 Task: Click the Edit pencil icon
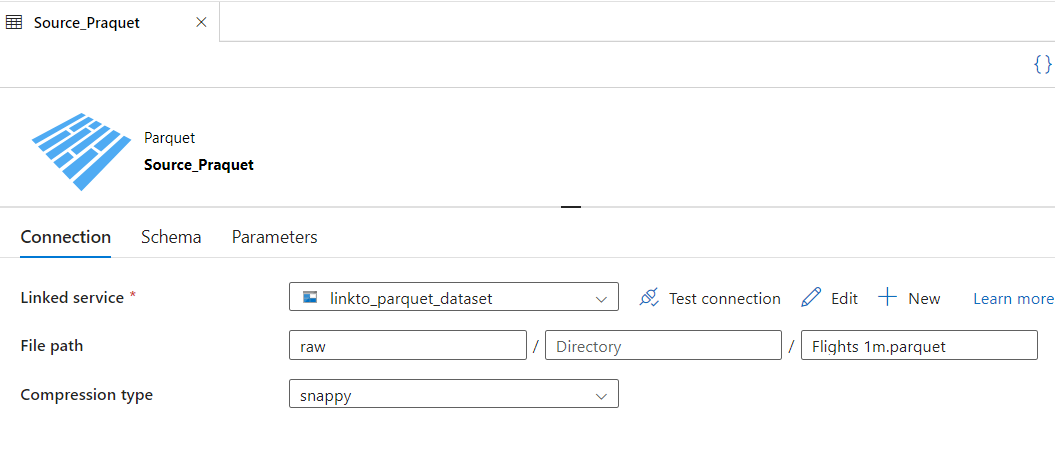812,298
